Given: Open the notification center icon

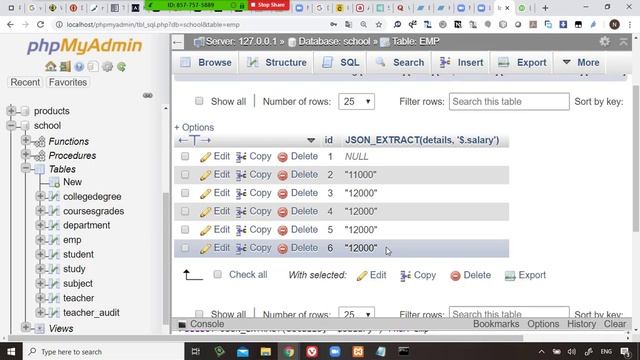Looking at the screenshot, I should point(625,351).
